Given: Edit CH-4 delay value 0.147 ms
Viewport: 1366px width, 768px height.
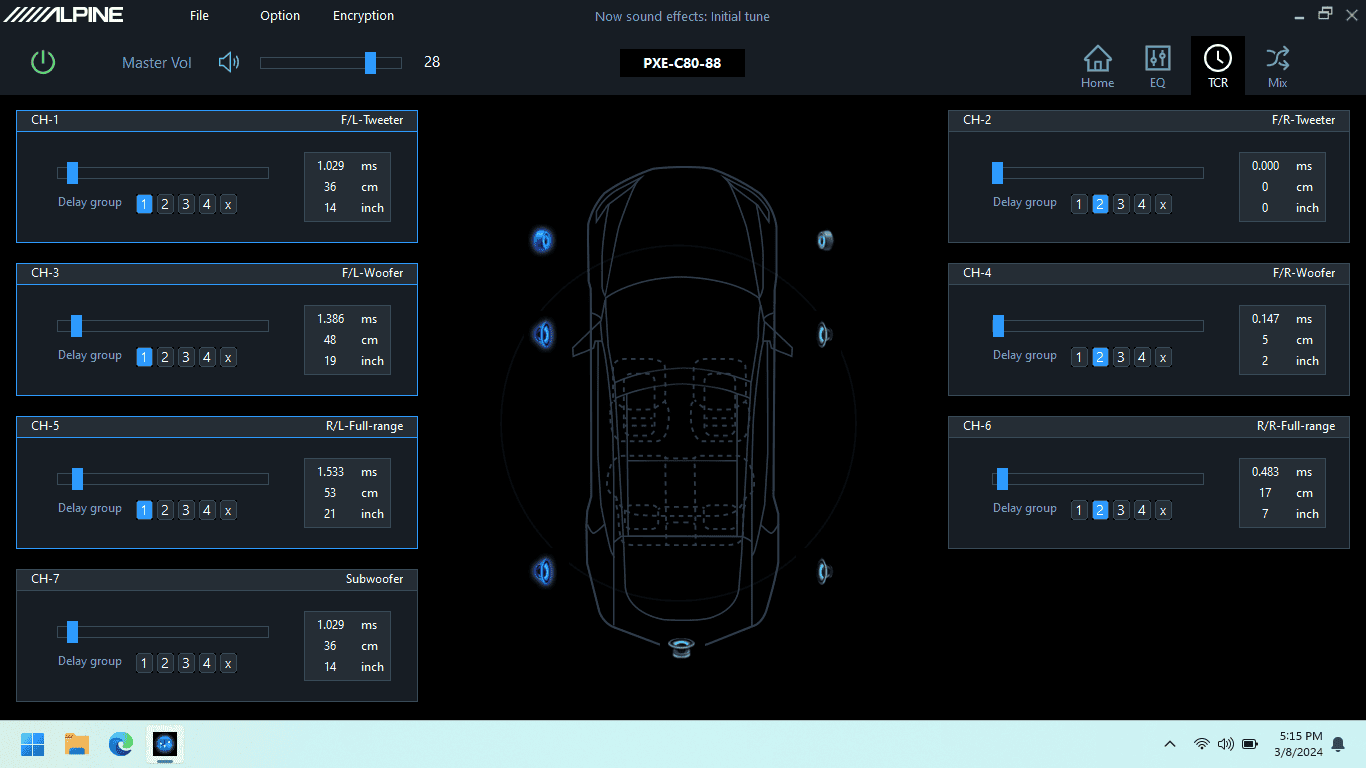Looking at the screenshot, I should pos(1265,319).
